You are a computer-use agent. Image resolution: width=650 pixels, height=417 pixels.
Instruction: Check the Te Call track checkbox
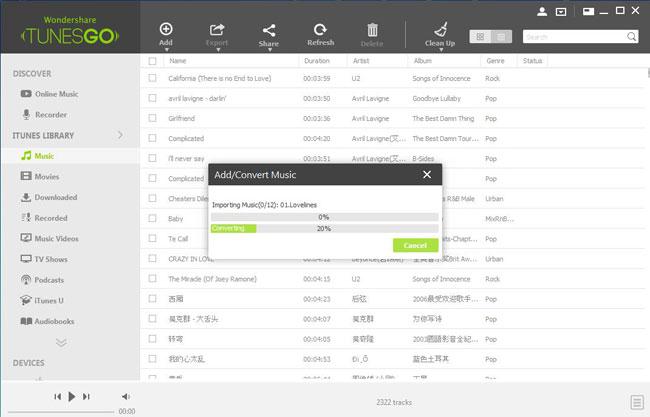[153, 238]
